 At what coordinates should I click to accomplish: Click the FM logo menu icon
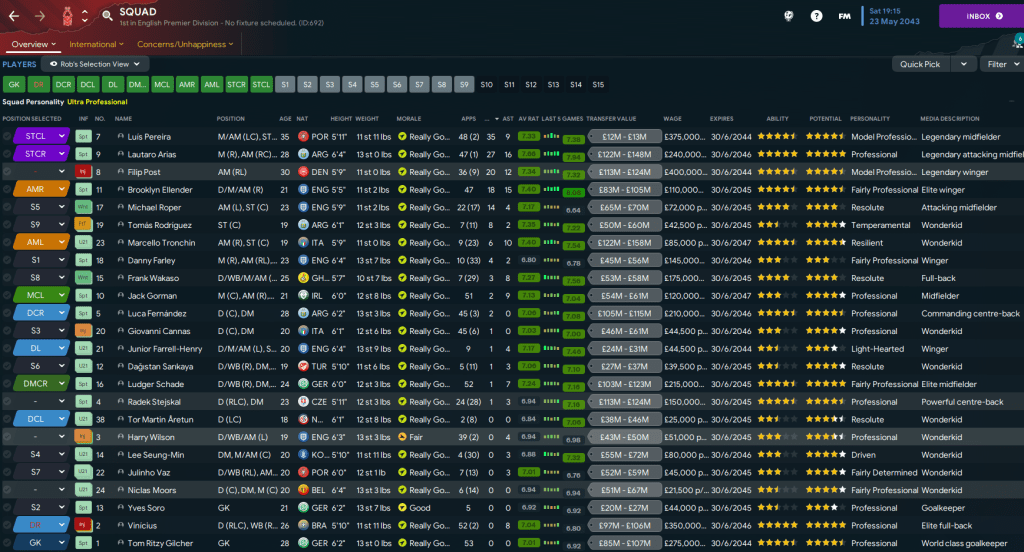(845, 16)
